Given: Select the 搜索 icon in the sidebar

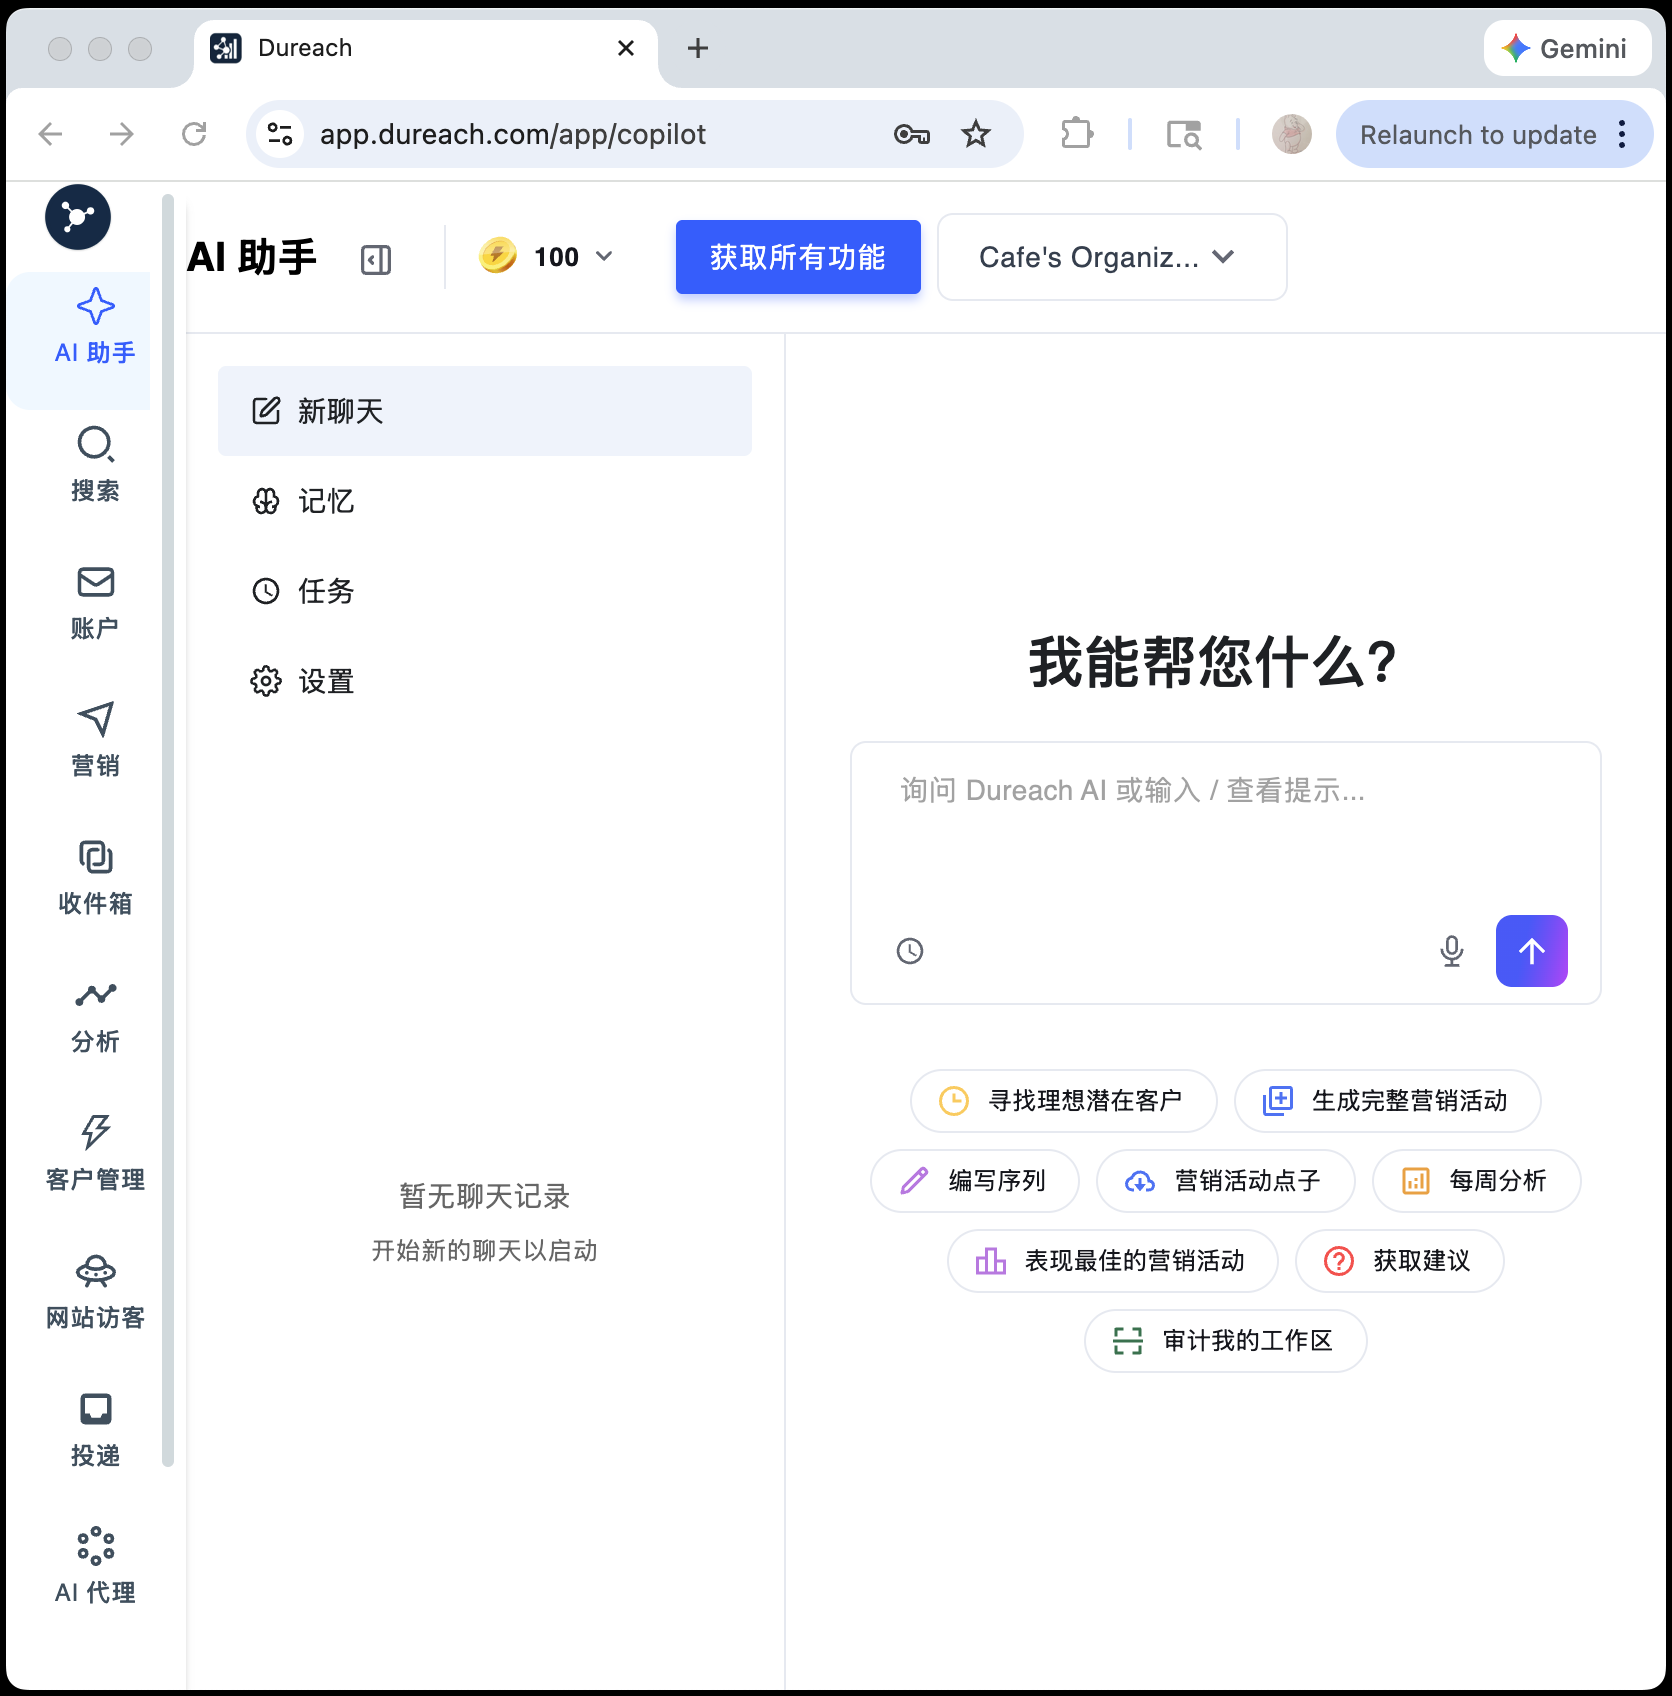Looking at the screenshot, I should (x=95, y=463).
